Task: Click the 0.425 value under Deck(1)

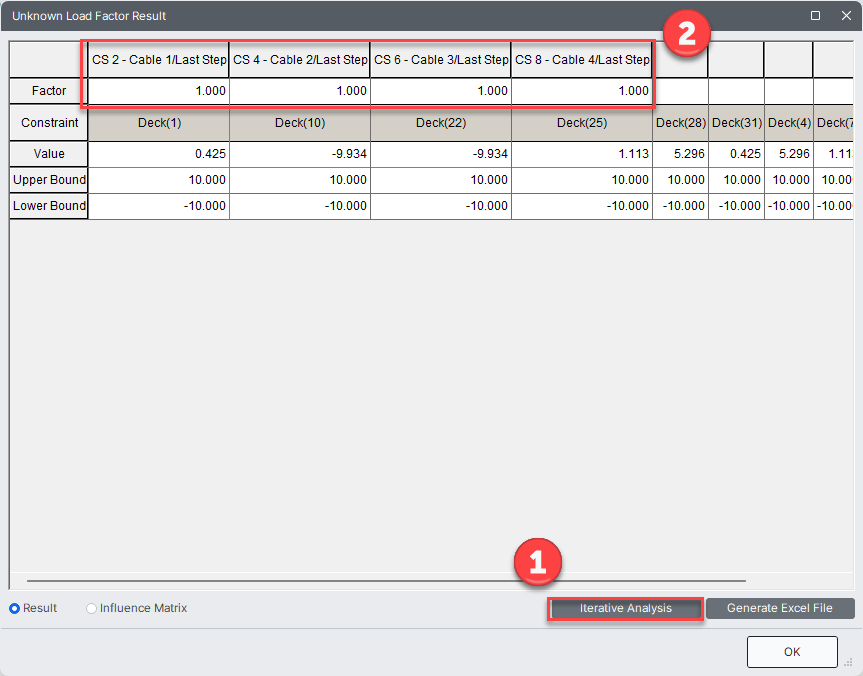Action: [x=159, y=154]
